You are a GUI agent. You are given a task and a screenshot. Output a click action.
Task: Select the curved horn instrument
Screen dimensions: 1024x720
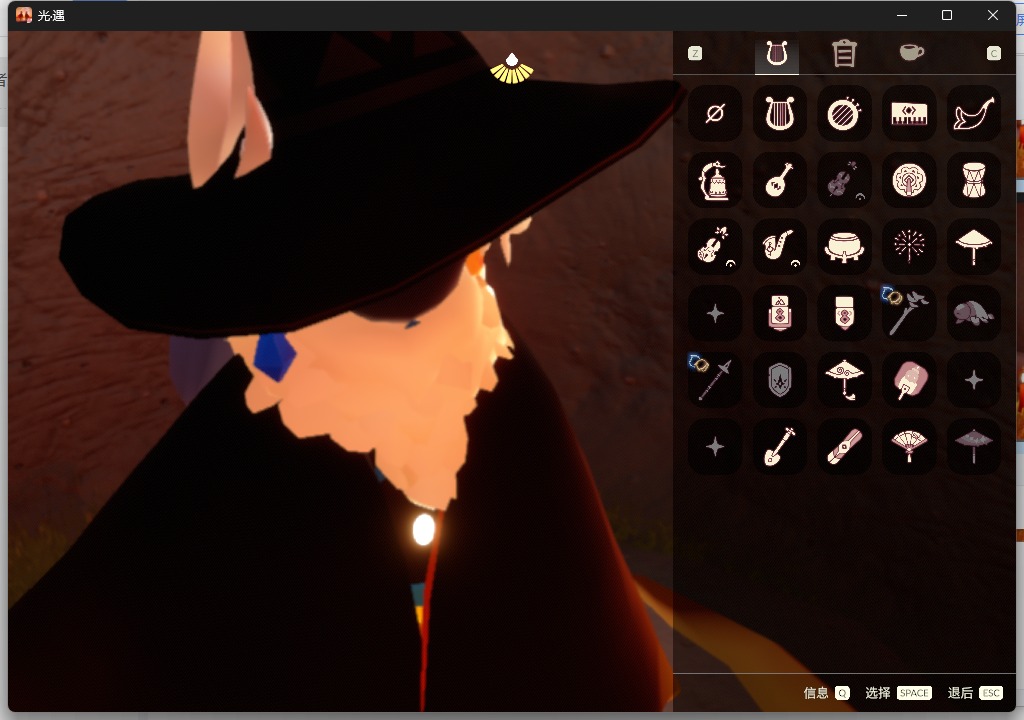973,114
